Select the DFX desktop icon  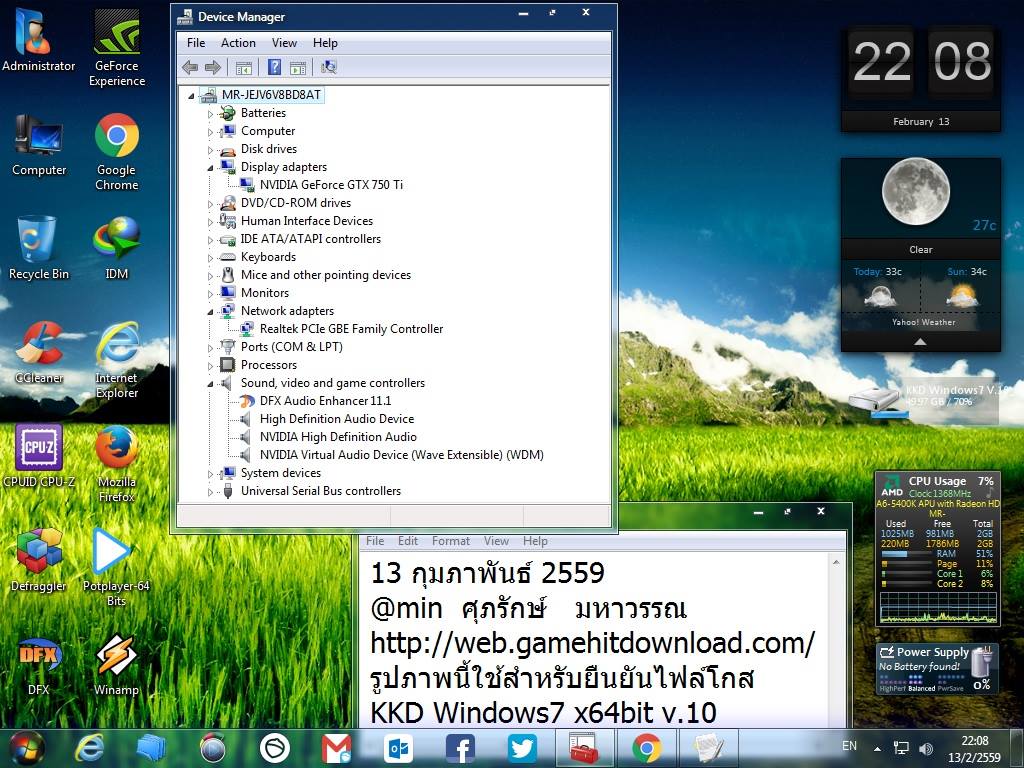pos(39,664)
